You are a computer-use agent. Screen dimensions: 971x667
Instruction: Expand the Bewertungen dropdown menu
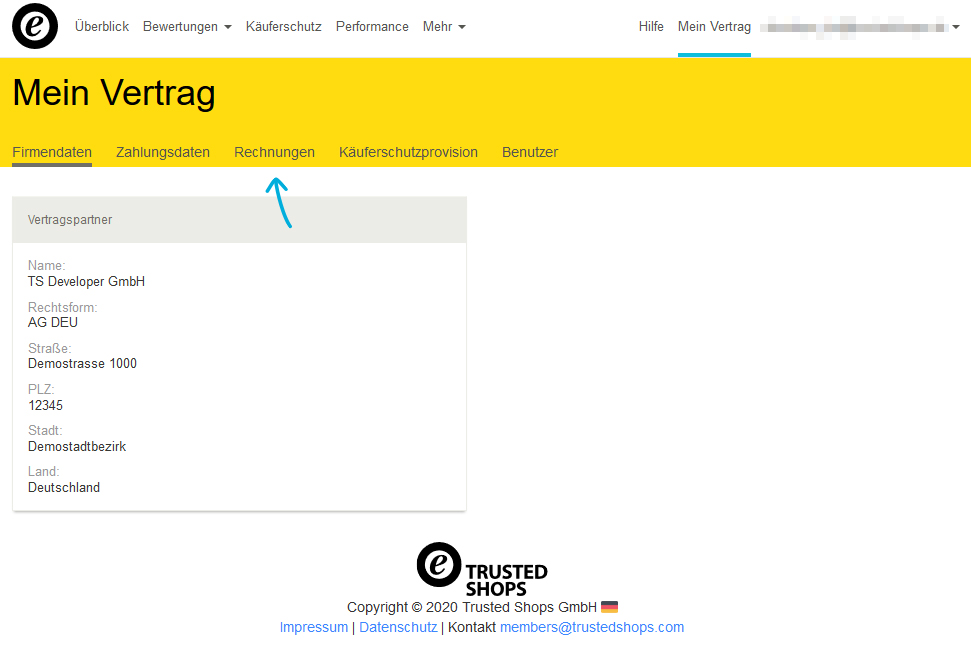(187, 27)
